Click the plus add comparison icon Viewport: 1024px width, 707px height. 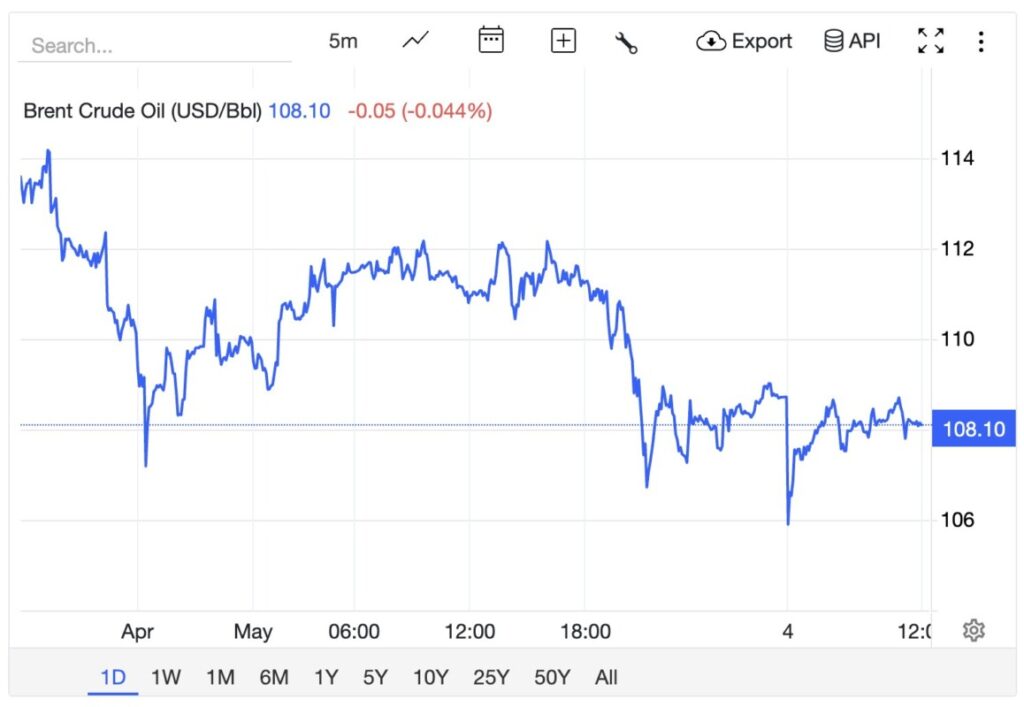(563, 40)
